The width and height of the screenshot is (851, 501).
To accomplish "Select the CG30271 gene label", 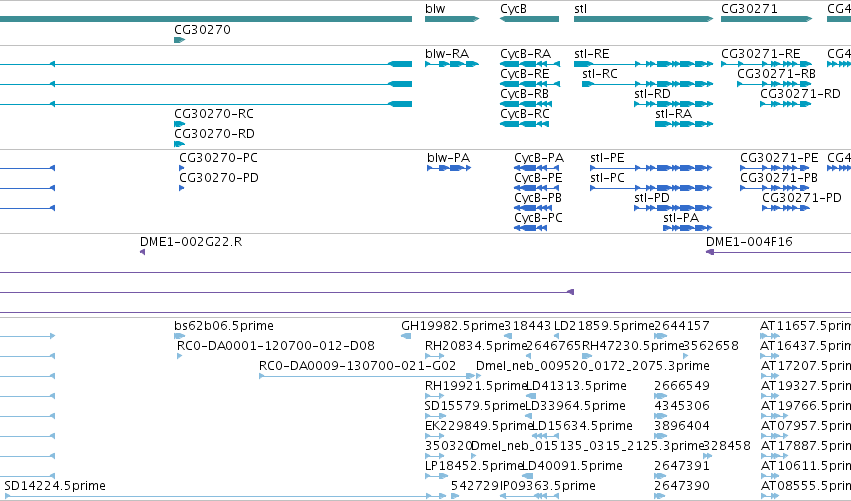I will coord(749,9).
